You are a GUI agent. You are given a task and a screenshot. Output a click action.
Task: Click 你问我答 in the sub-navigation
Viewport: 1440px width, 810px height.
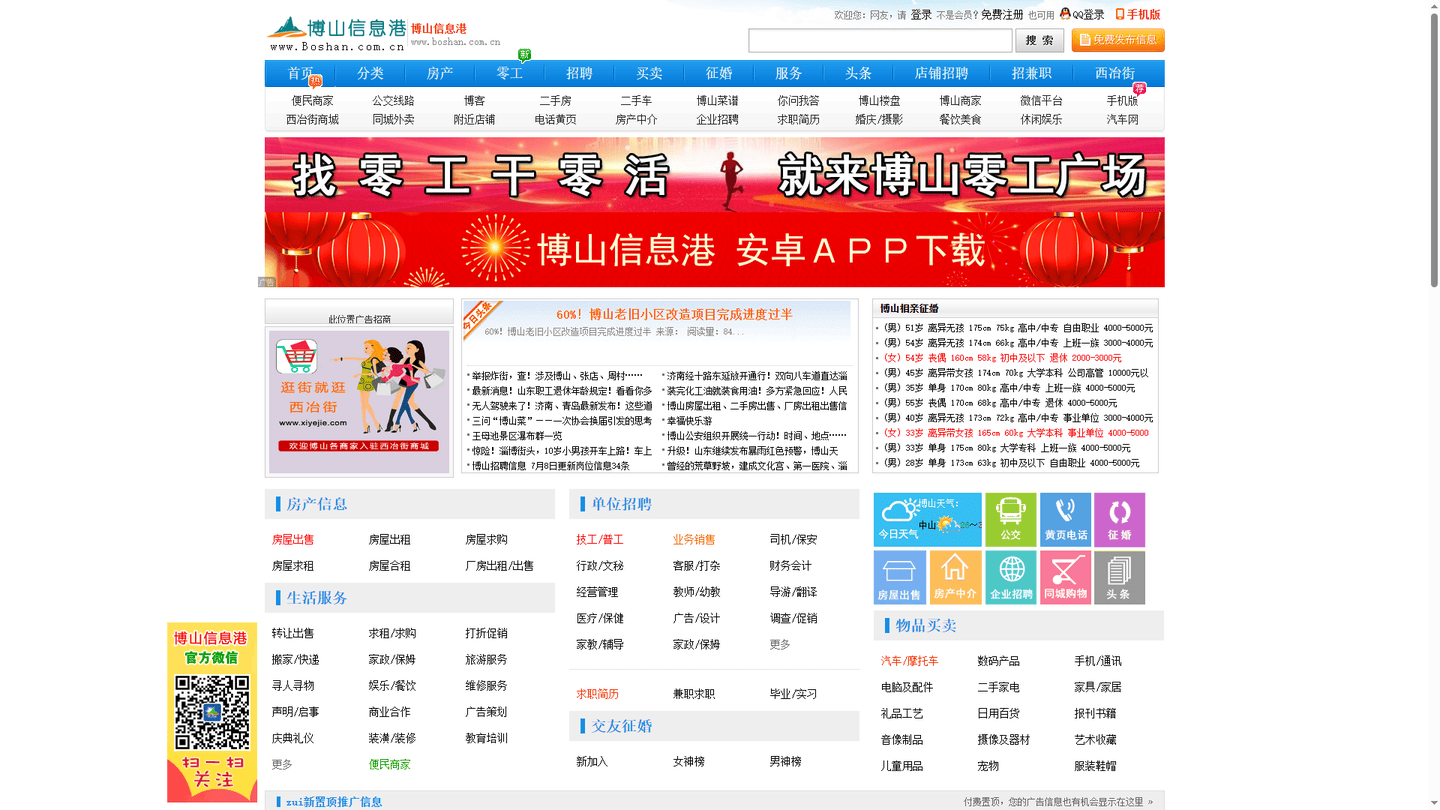[x=798, y=101]
